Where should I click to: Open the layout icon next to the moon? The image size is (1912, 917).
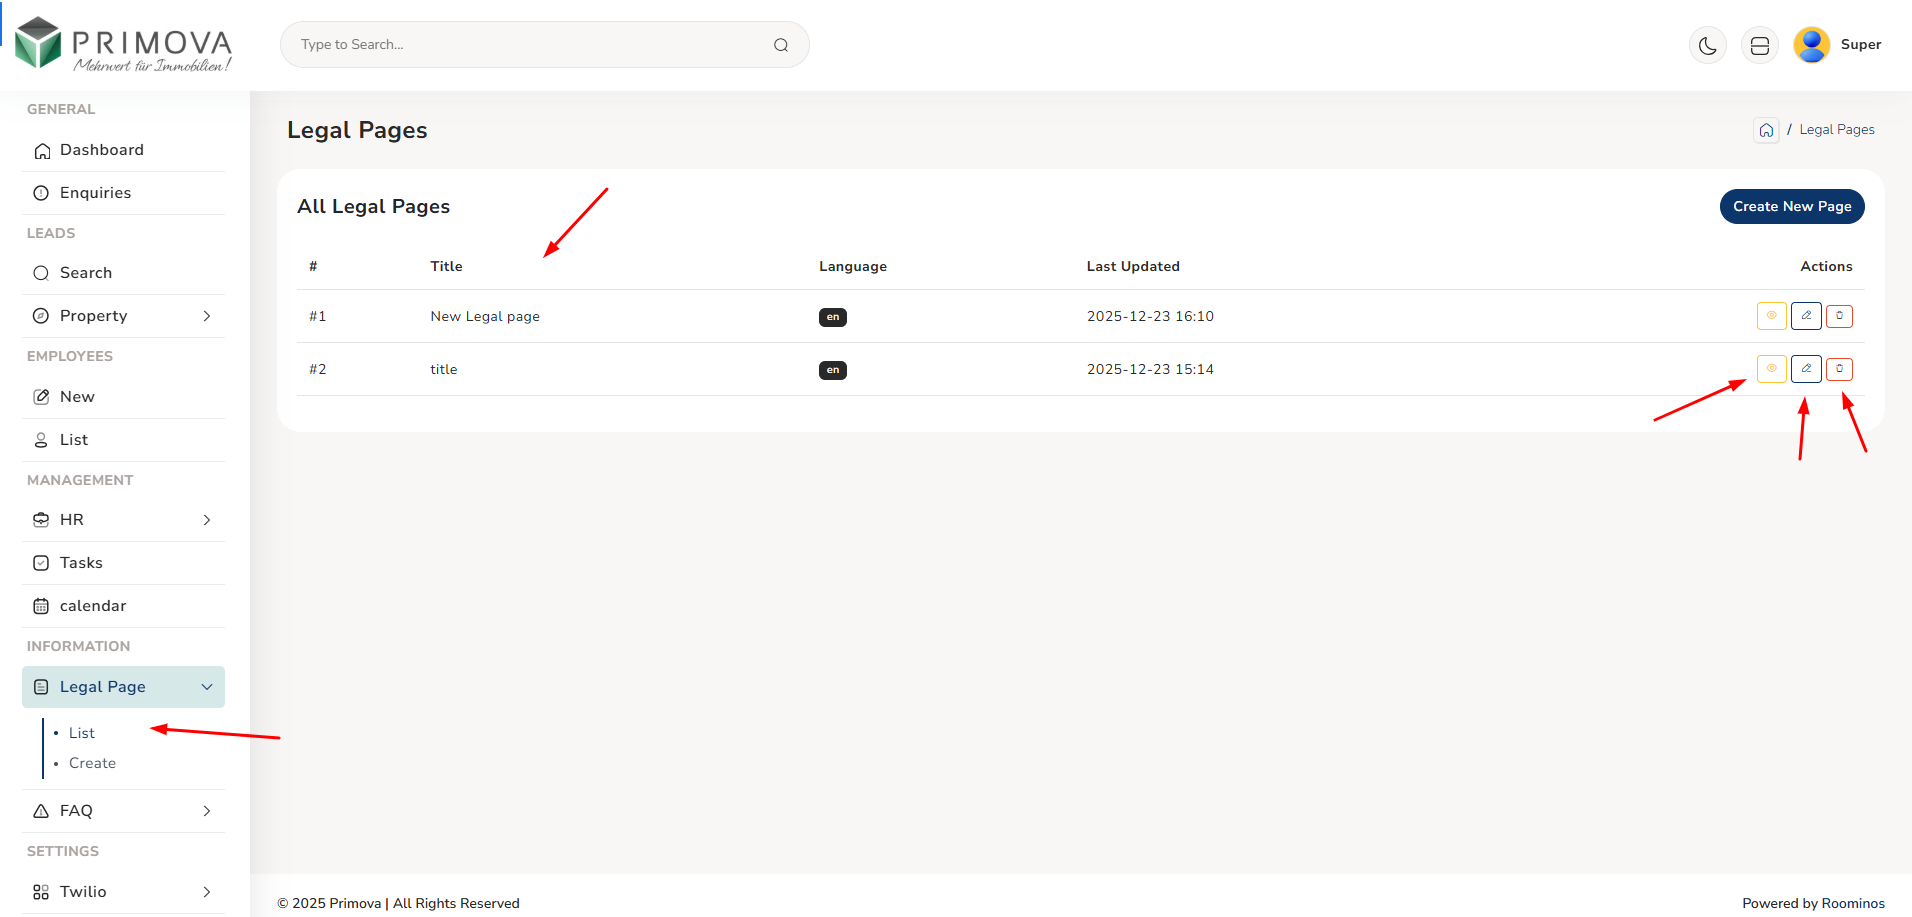(x=1760, y=45)
